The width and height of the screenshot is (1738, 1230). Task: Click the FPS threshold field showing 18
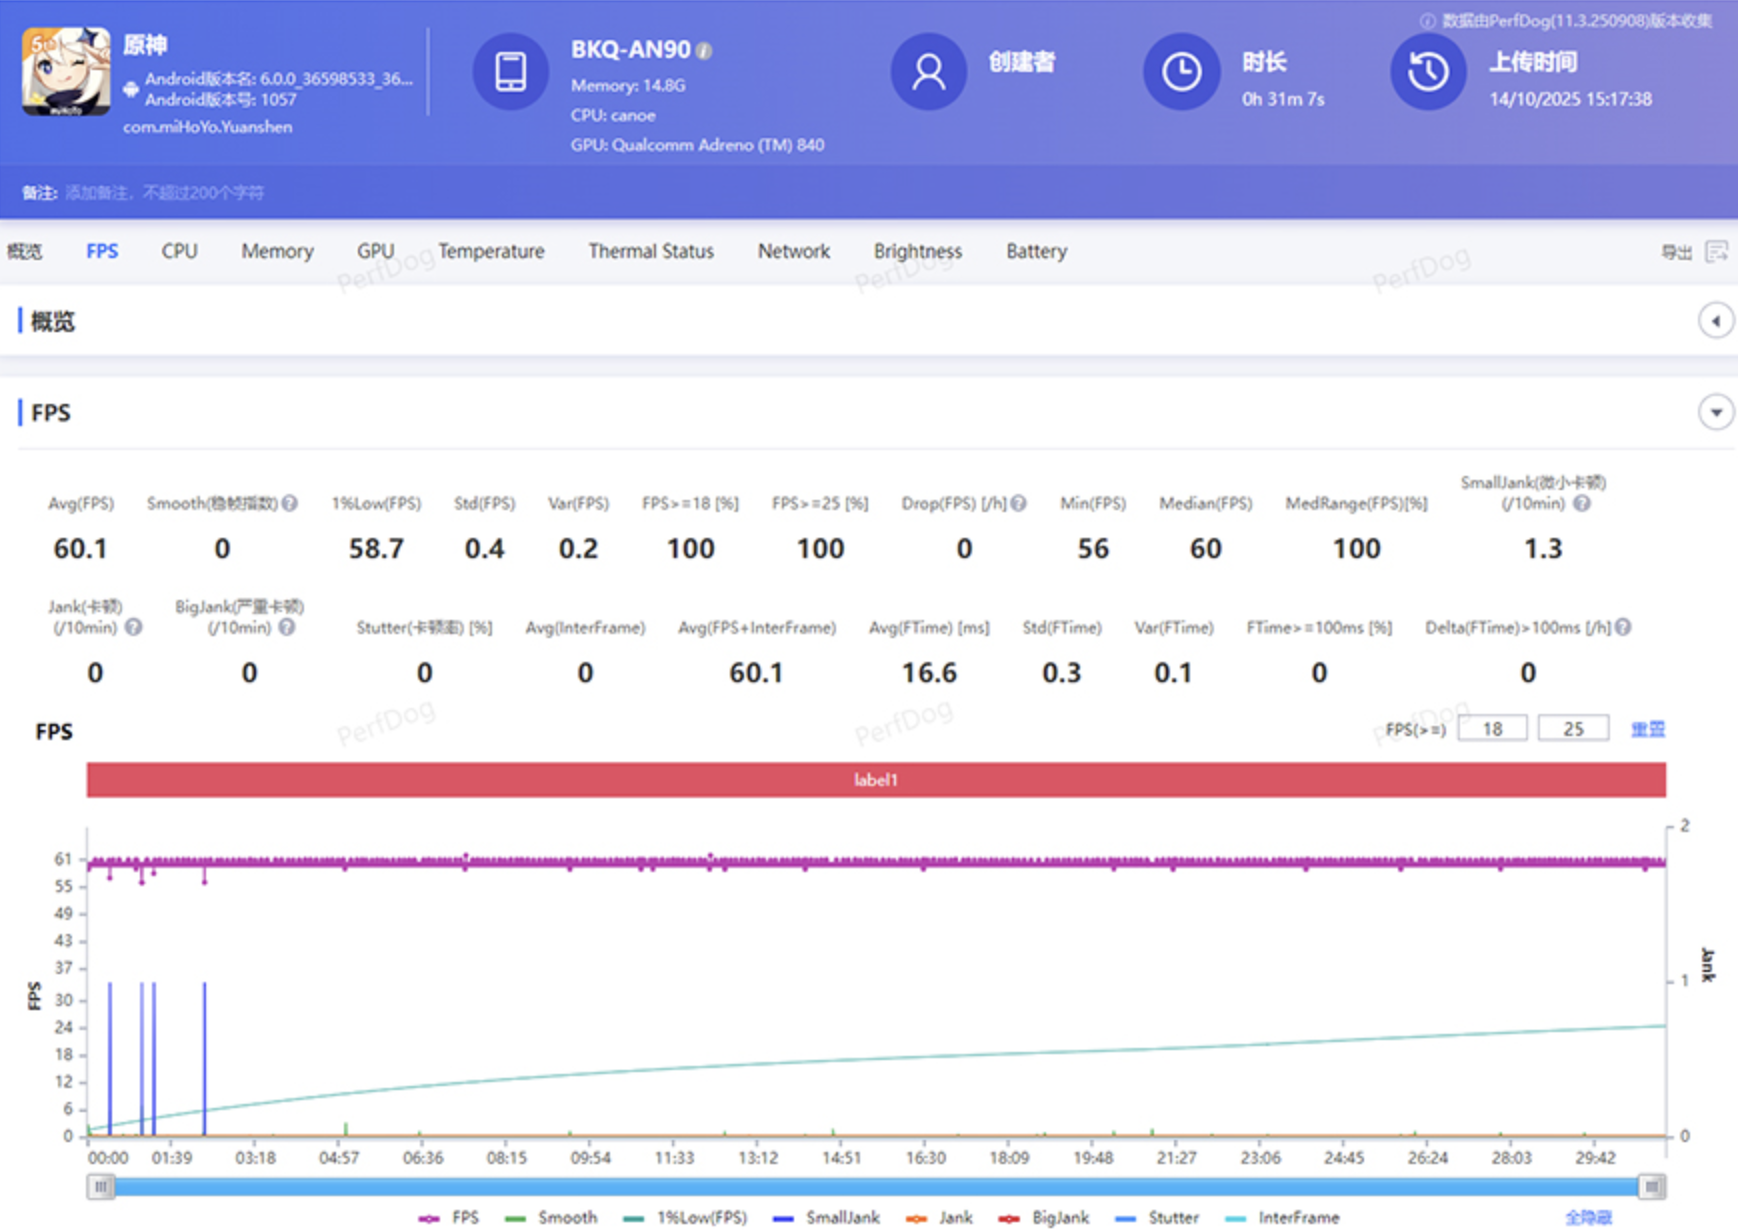click(x=1492, y=729)
